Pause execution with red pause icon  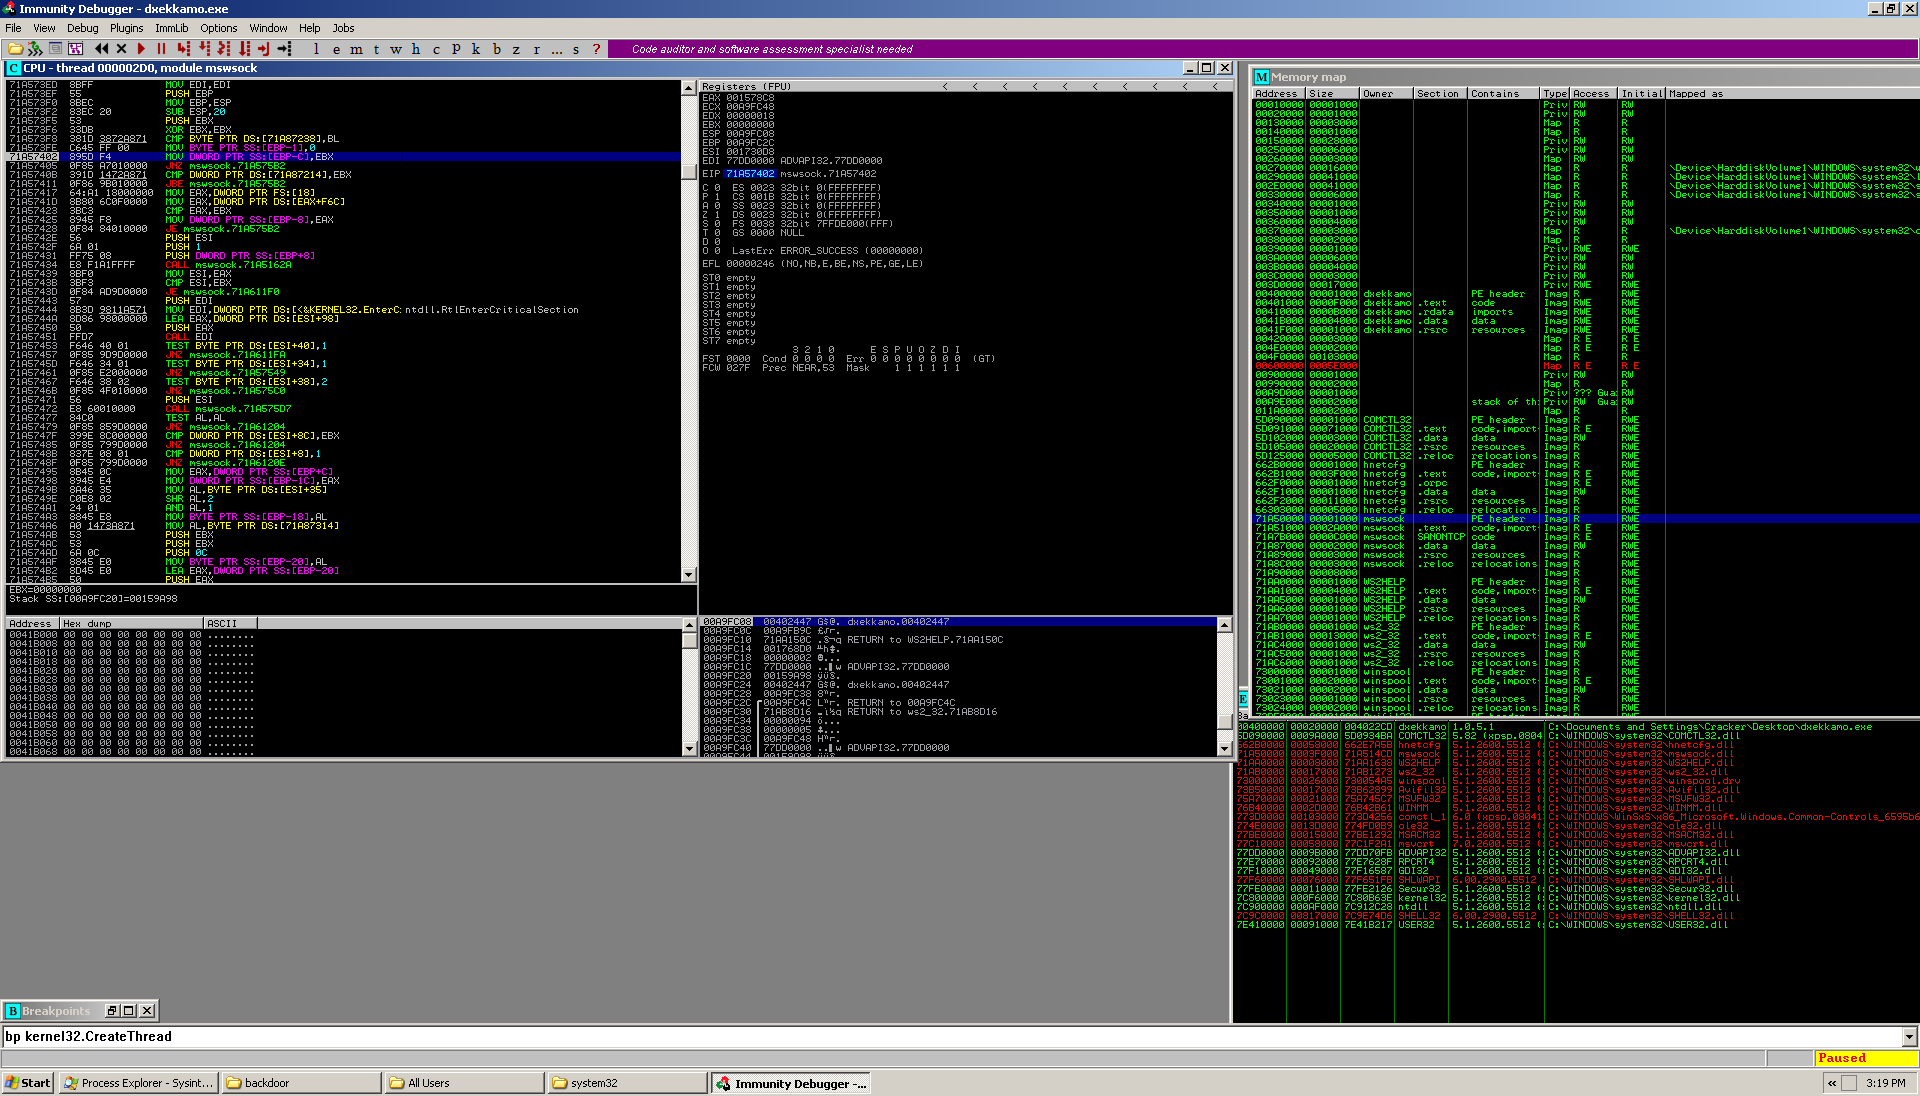pyautogui.click(x=161, y=48)
